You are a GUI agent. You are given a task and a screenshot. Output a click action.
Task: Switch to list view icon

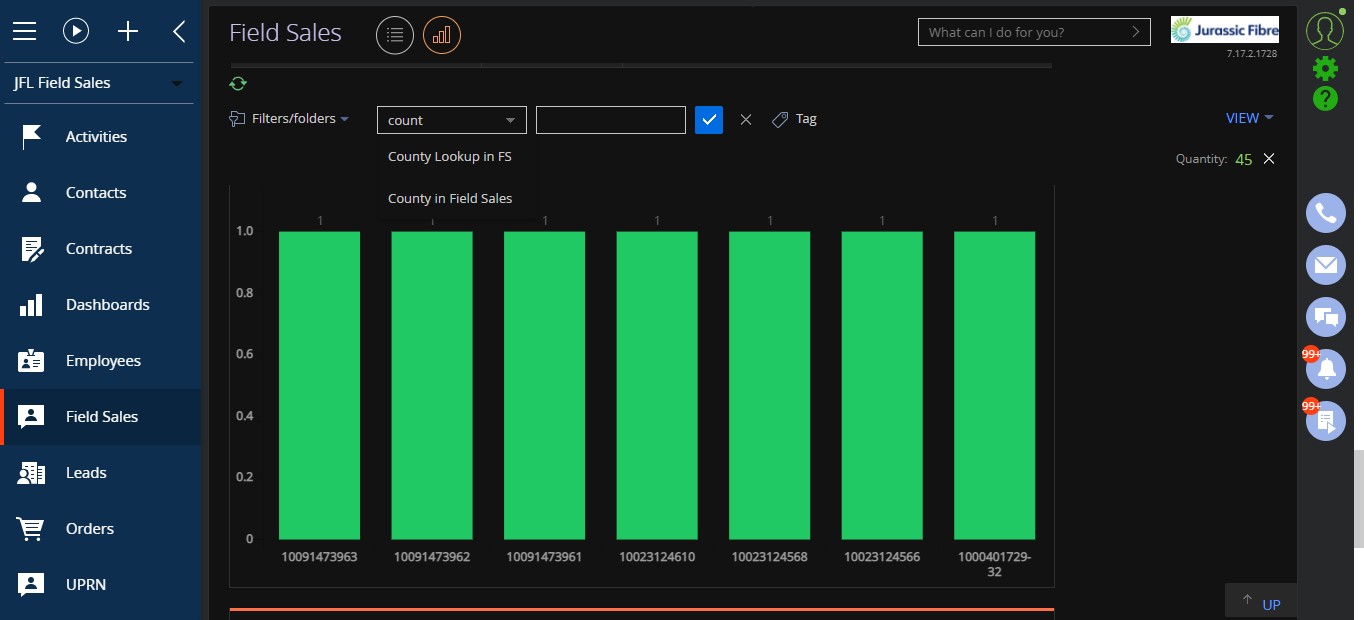(x=395, y=36)
